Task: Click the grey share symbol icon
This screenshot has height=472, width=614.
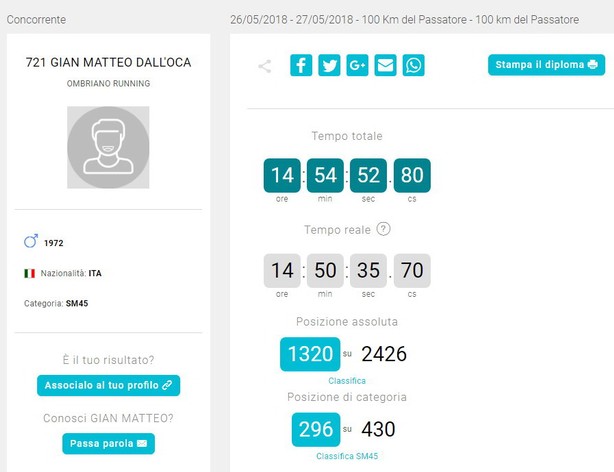Action: [x=265, y=66]
